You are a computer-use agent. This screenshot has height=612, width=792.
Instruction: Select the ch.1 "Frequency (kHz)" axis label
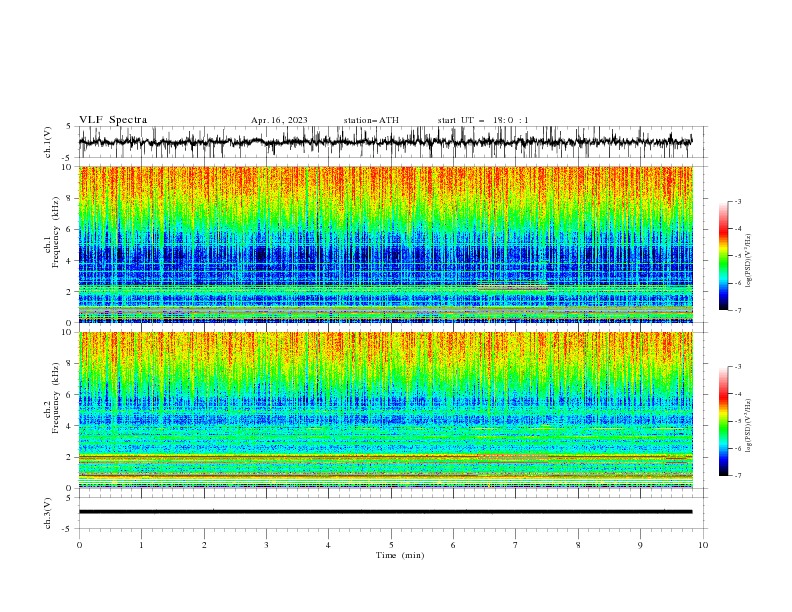point(56,233)
